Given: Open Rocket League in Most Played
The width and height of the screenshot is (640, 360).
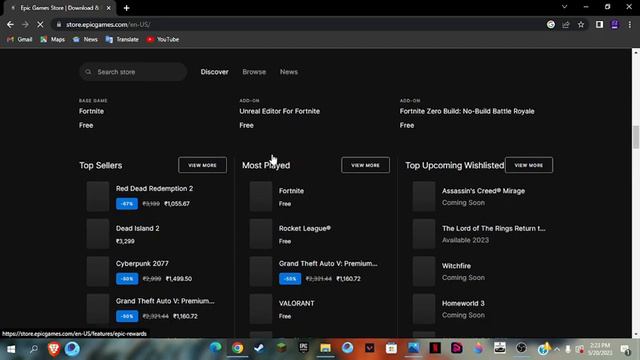Looking at the screenshot, I should click(x=304, y=228).
